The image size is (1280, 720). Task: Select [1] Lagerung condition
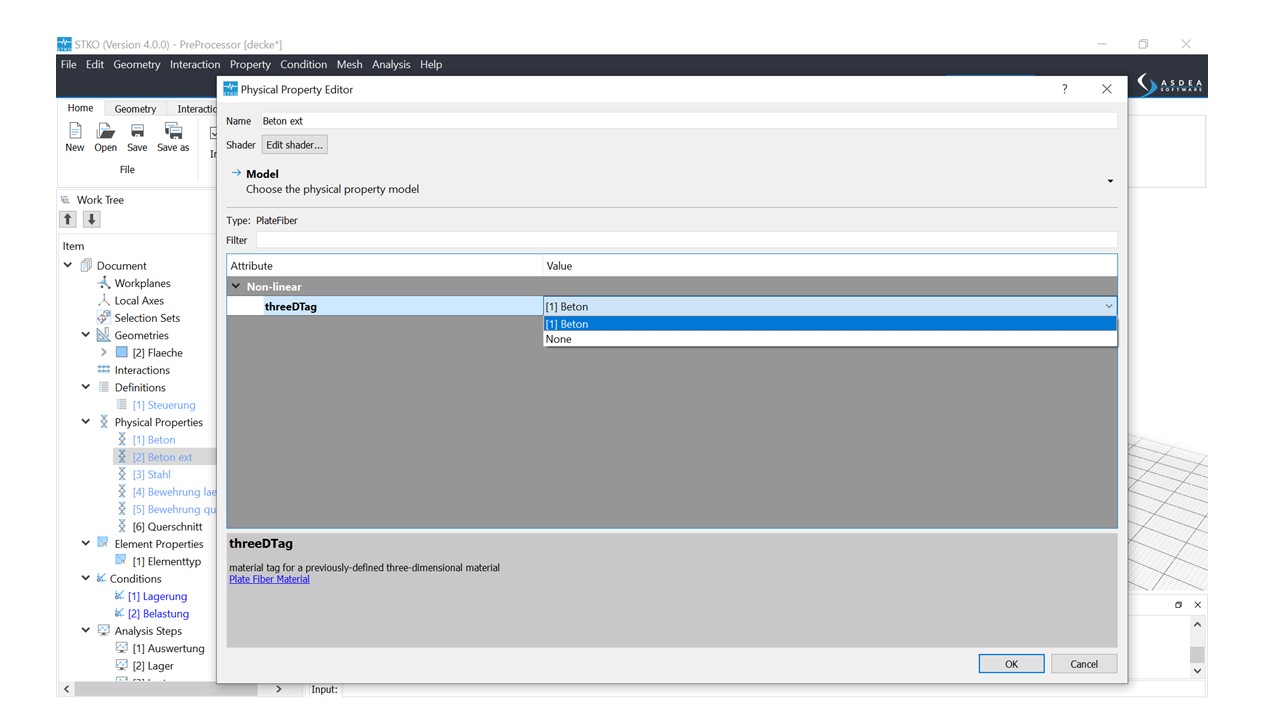coord(157,597)
